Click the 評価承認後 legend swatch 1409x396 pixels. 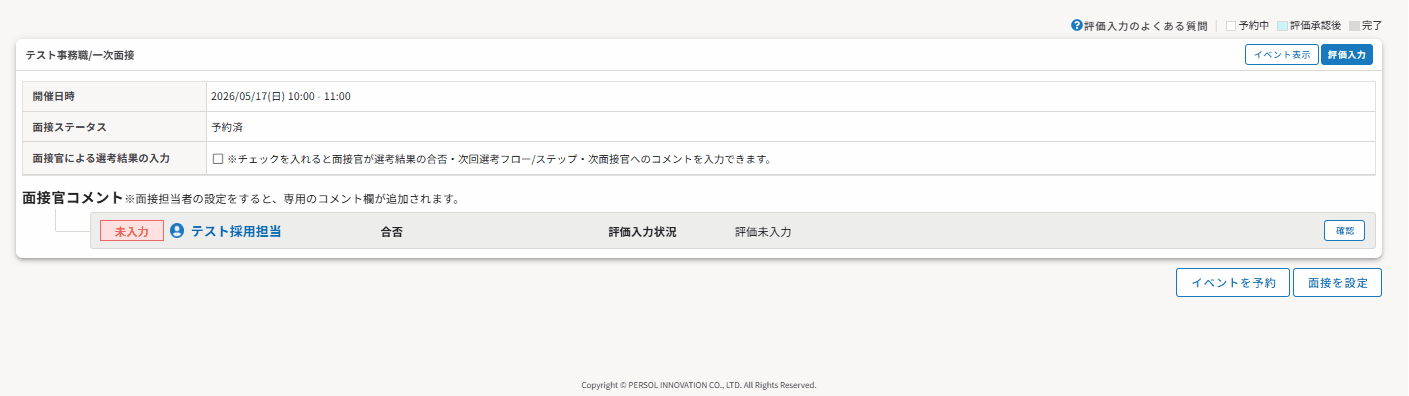(1283, 25)
